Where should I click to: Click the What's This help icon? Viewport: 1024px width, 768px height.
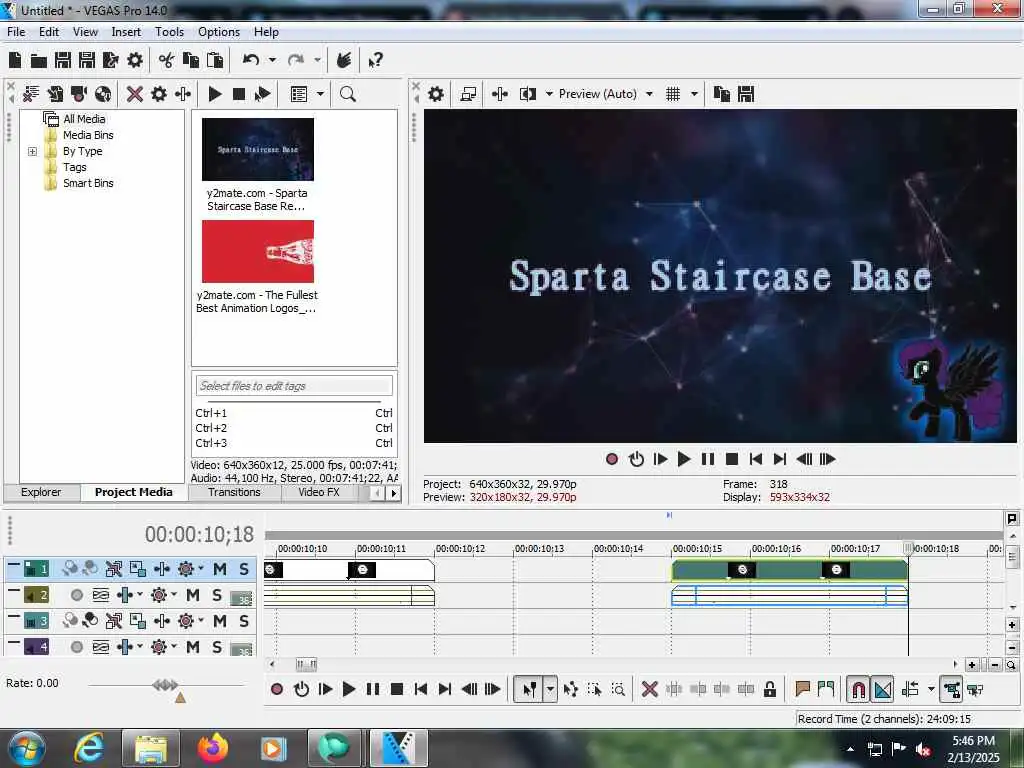[x=376, y=61]
